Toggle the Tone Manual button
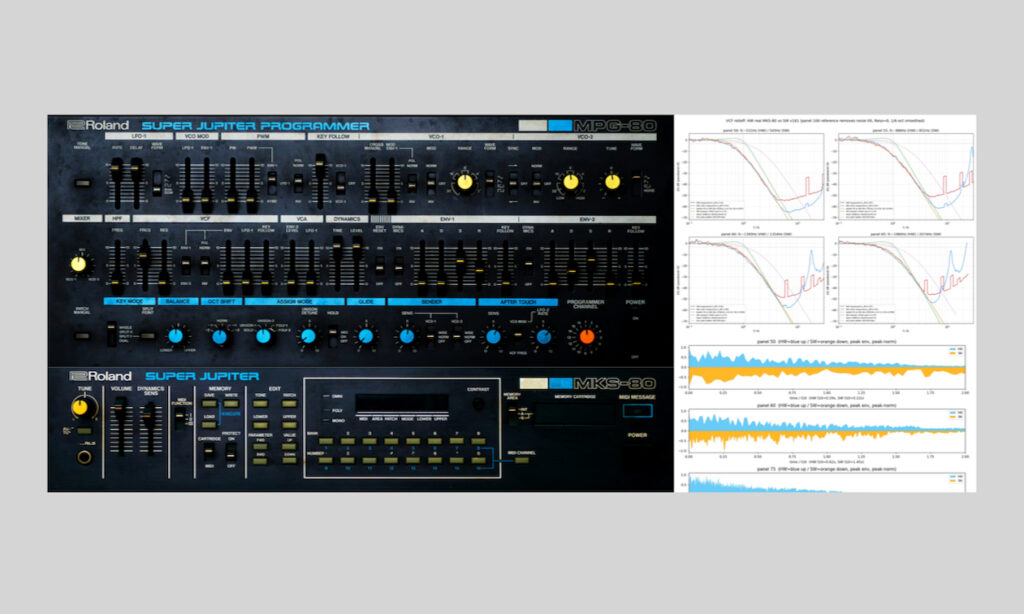Viewport: 1024px width, 614px height. [82, 183]
